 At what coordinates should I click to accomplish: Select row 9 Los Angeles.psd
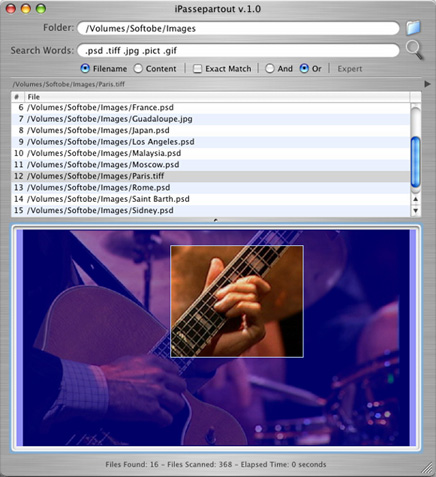coord(211,142)
